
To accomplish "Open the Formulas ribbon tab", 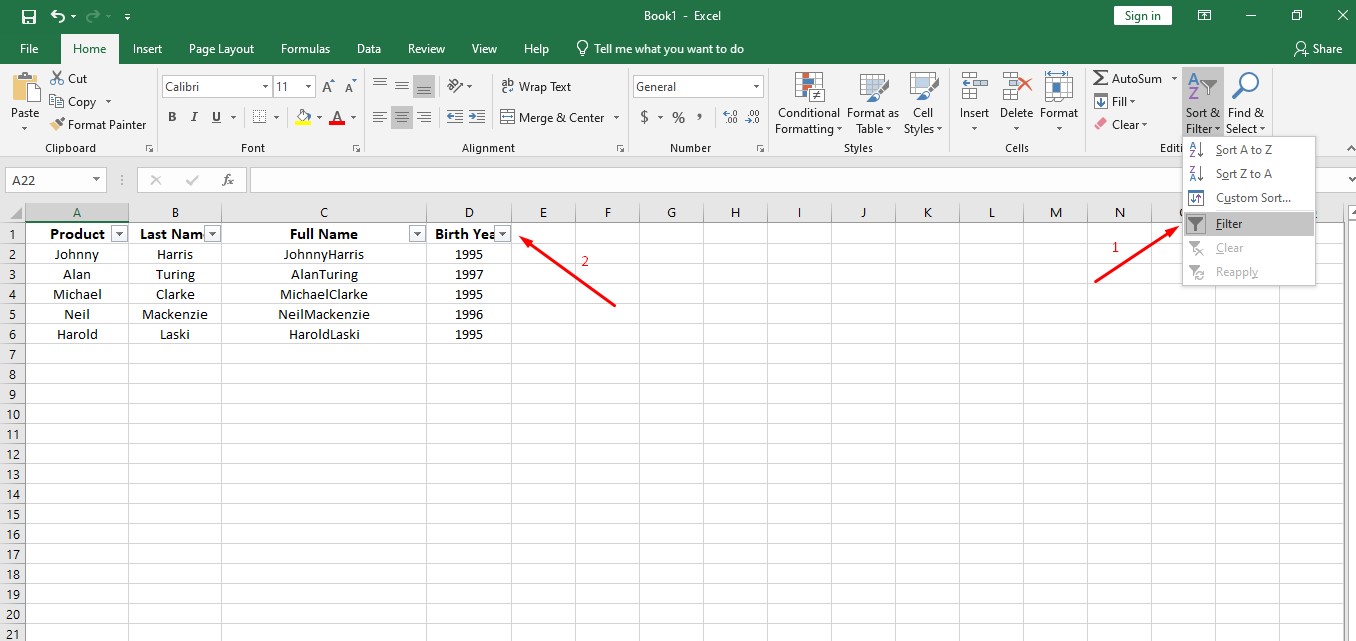I will [305, 48].
